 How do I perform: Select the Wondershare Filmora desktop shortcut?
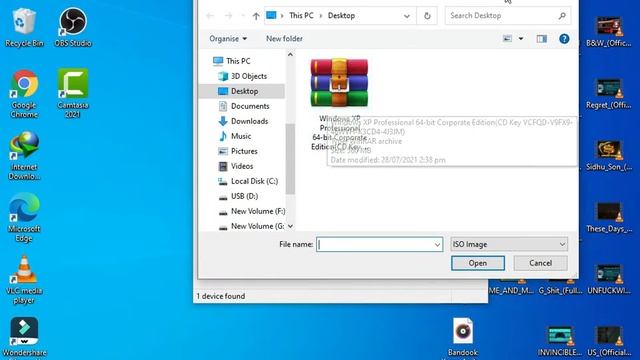pyautogui.click(x=24, y=337)
